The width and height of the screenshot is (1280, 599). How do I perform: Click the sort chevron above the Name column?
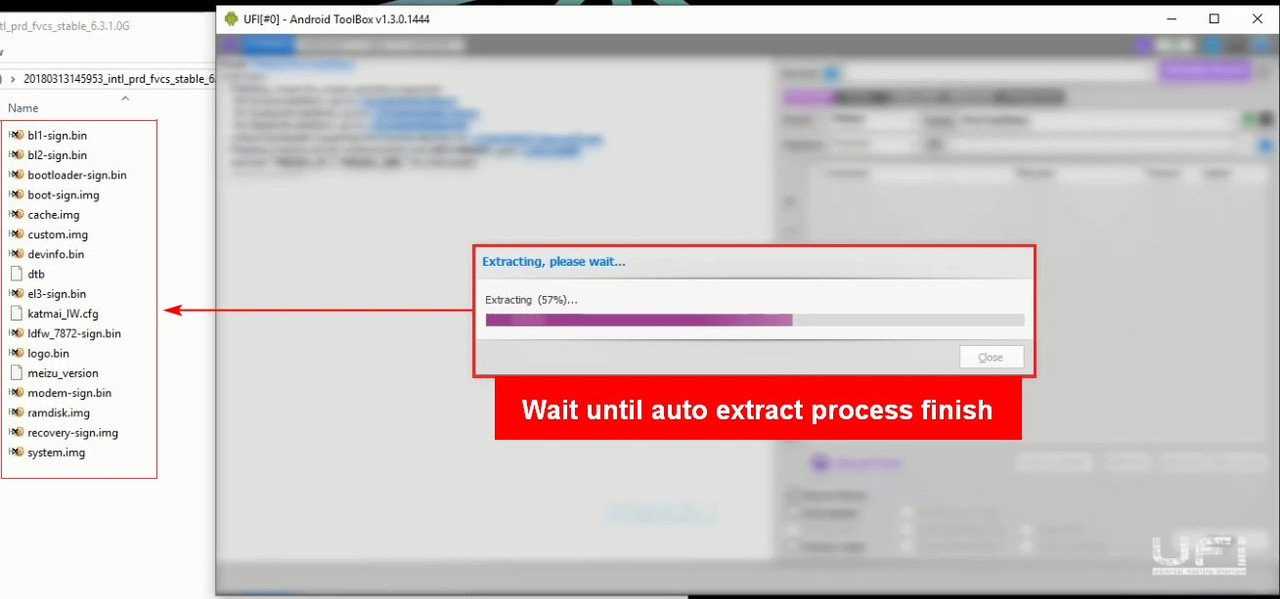pos(125,98)
